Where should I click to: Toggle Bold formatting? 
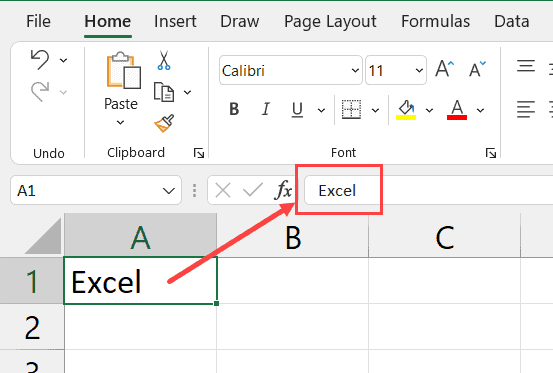pyautogui.click(x=234, y=109)
